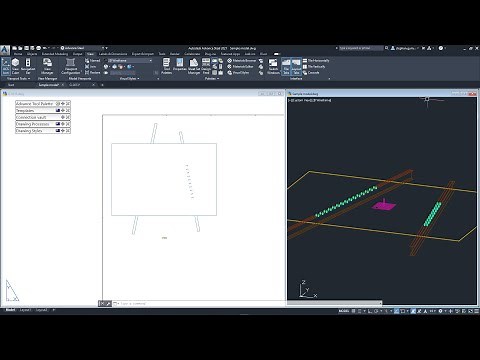The width and height of the screenshot is (480, 360).
Task: Open the signed-in user account menu
Action: (x=405, y=48)
